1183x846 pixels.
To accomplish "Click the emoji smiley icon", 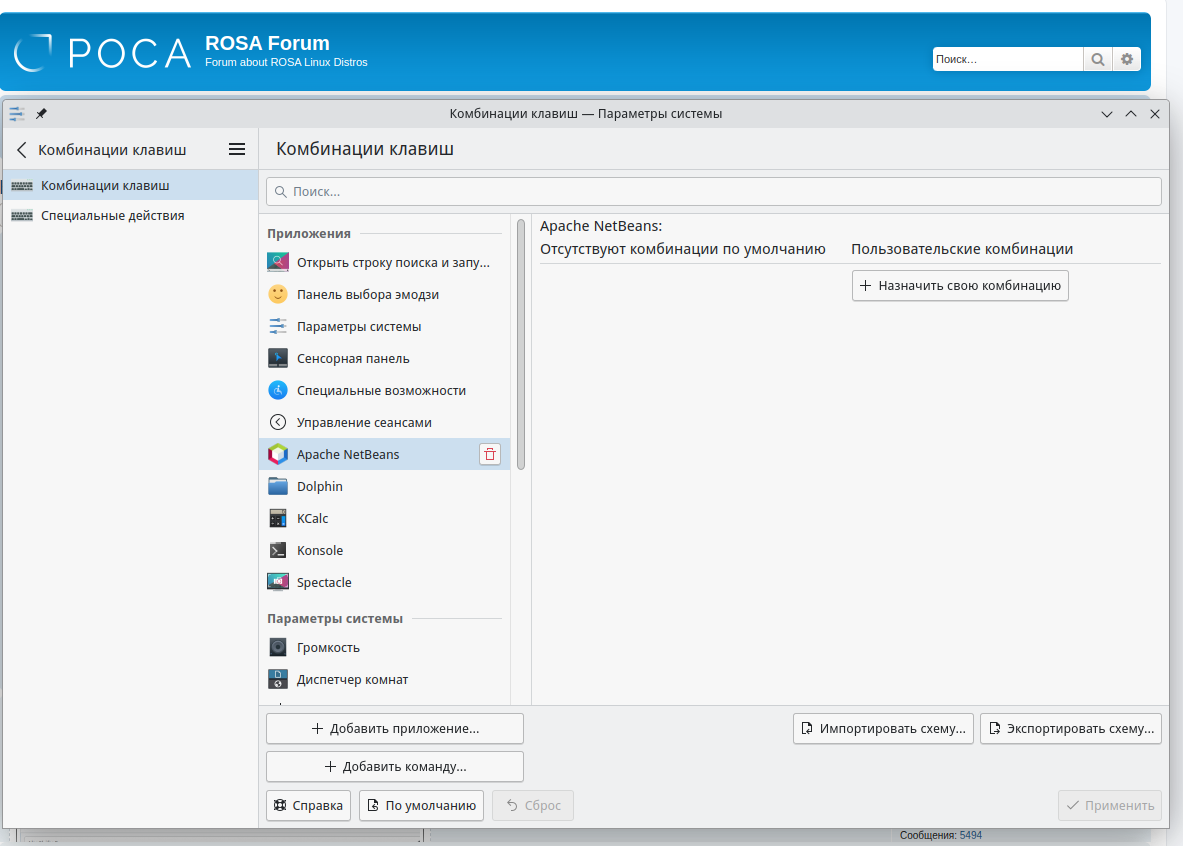I will [x=278, y=294].
